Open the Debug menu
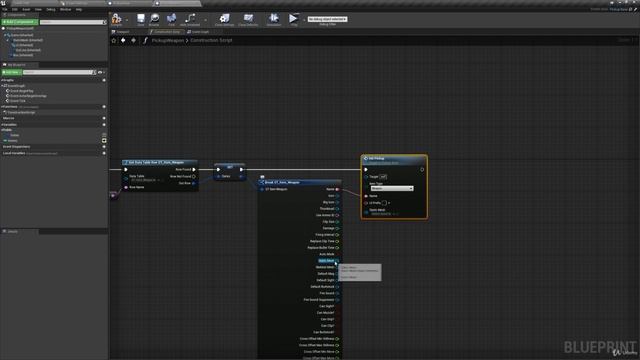This screenshot has width=640, height=360. (51, 9)
